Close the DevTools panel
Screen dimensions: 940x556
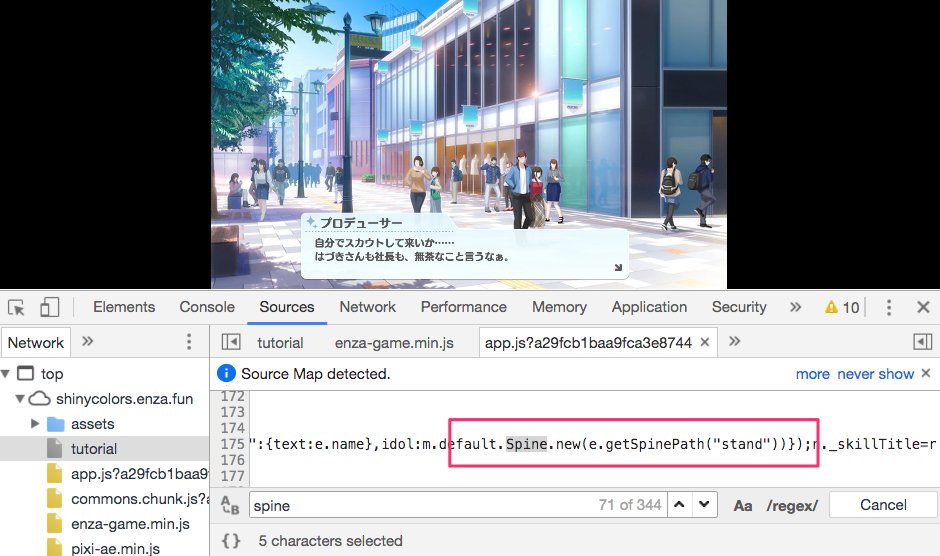(923, 308)
